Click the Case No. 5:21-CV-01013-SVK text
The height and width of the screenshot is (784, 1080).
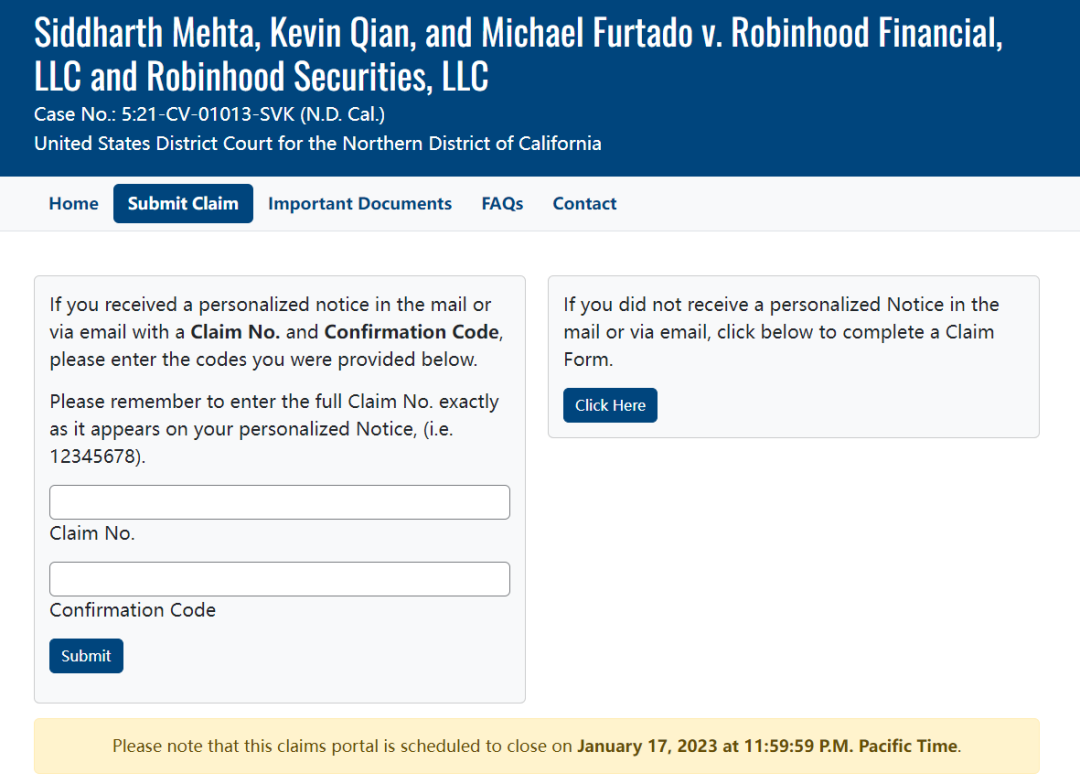[210, 114]
